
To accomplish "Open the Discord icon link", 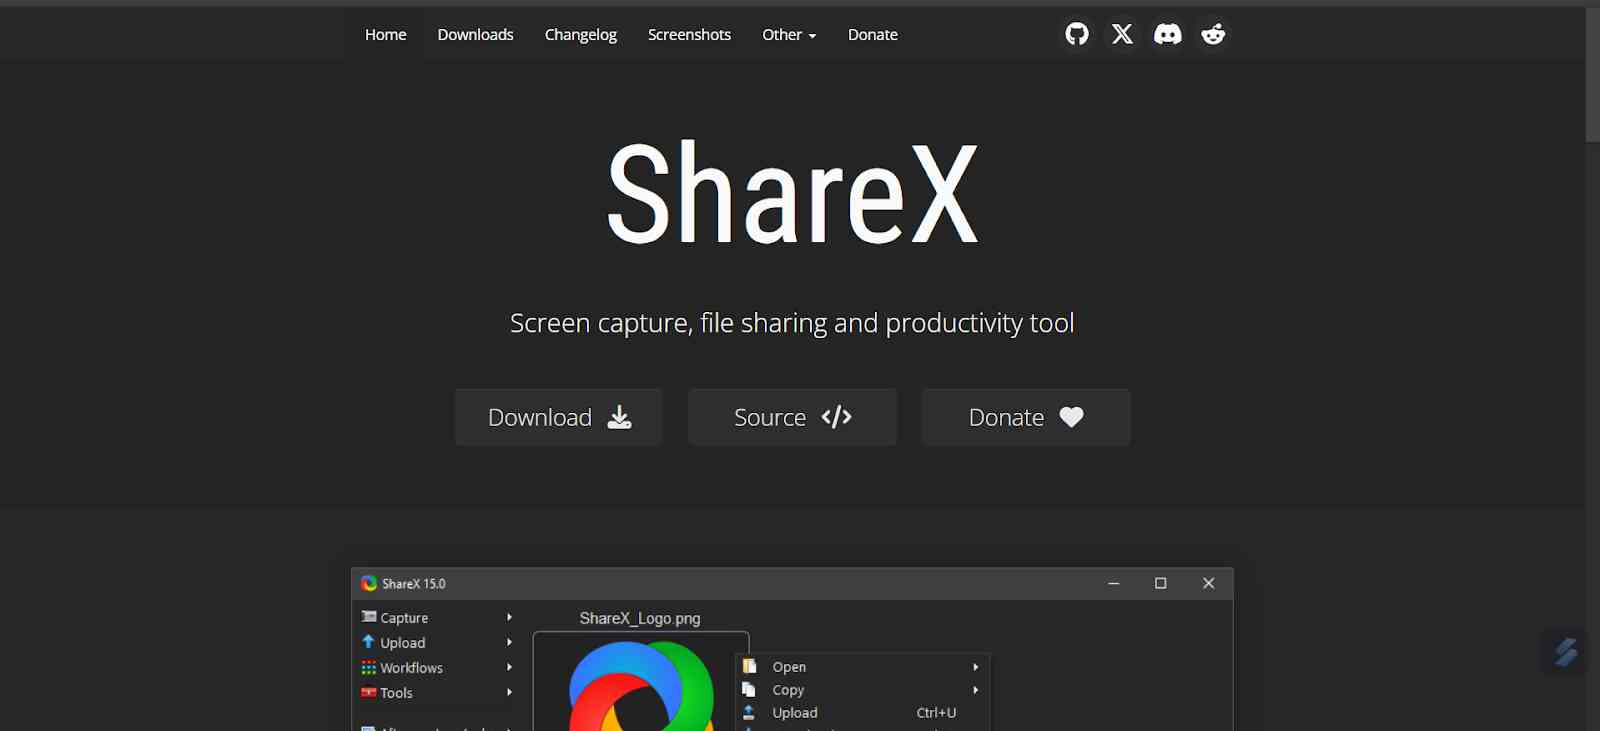I will [x=1167, y=34].
